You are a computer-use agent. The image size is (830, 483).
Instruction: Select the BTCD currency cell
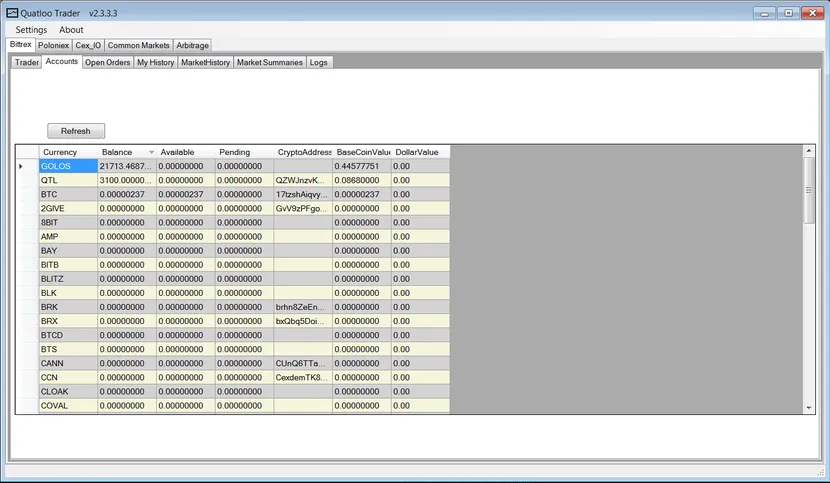[x=68, y=335]
